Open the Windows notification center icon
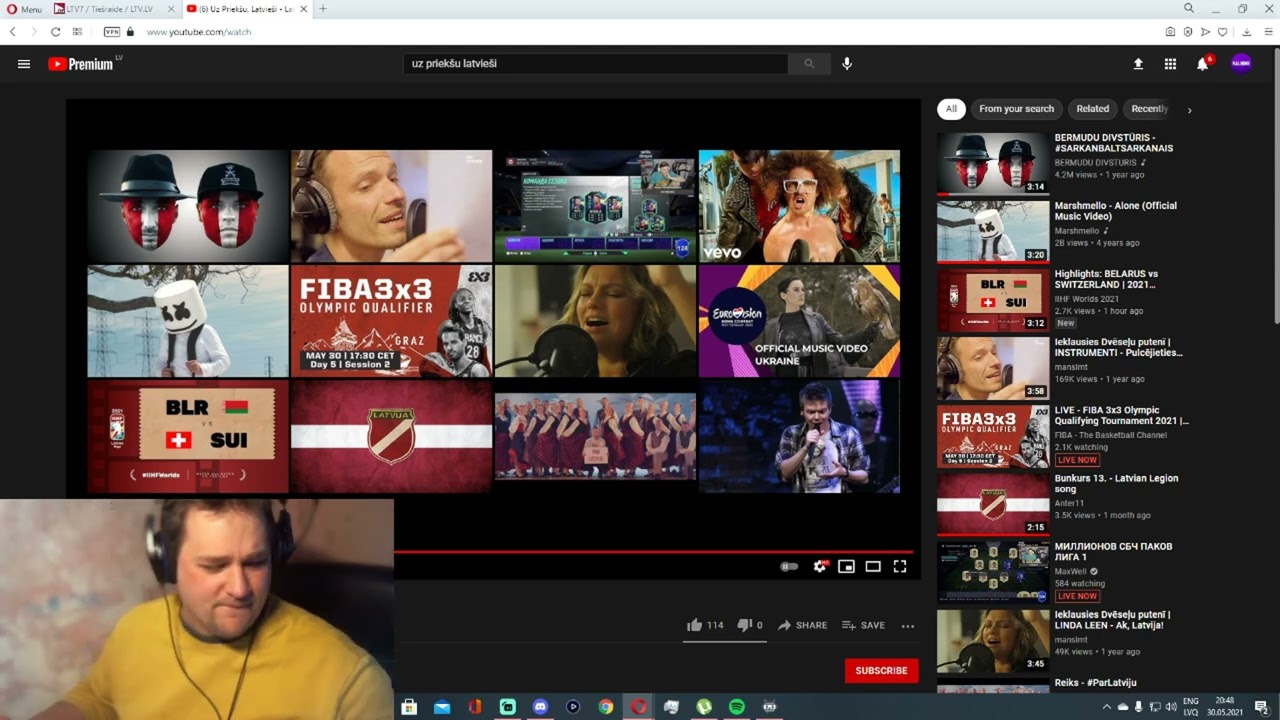The image size is (1280, 720). click(x=1261, y=707)
